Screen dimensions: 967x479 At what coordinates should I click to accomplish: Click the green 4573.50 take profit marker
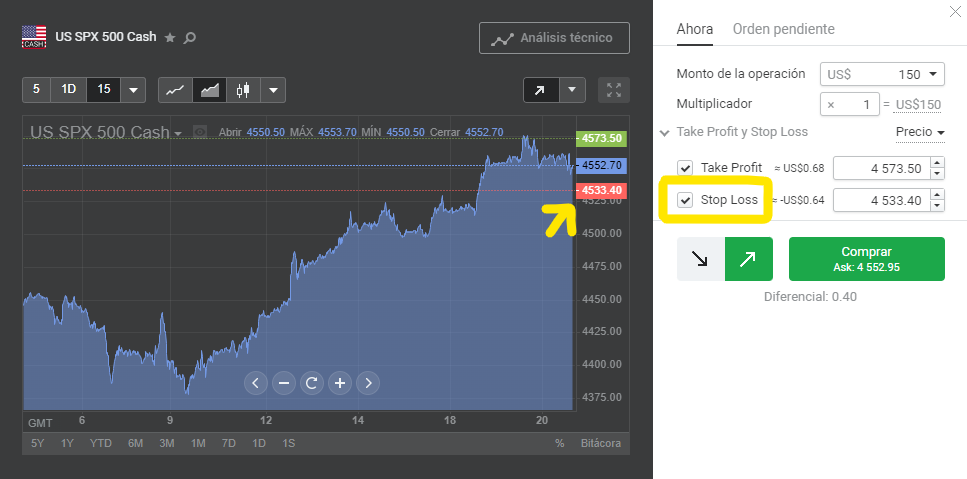click(601, 139)
